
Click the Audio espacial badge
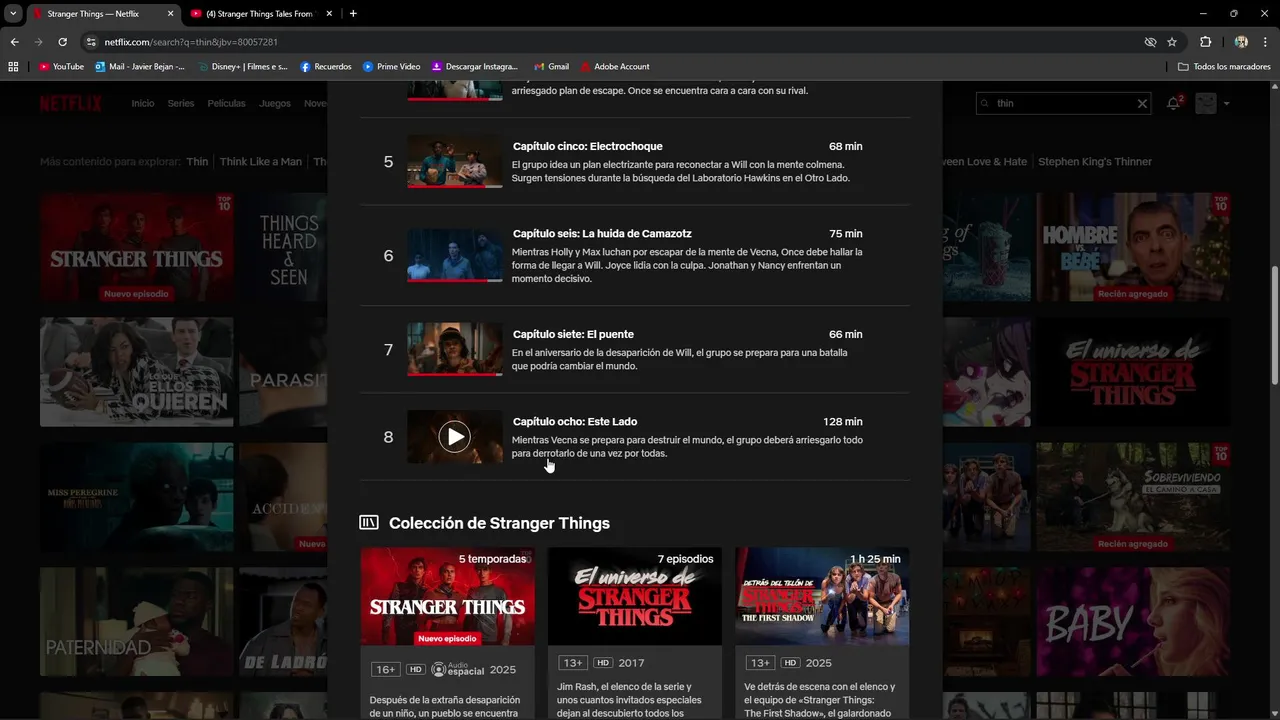(458, 669)
